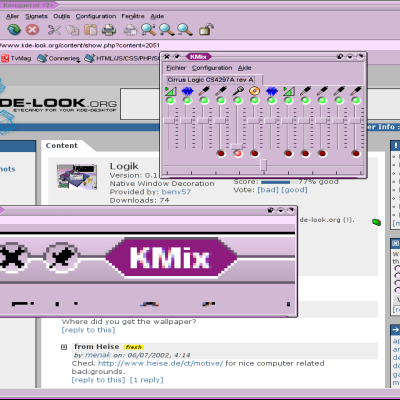
Task: Click the Paste clipboard icon
Action: click(90, 30)
